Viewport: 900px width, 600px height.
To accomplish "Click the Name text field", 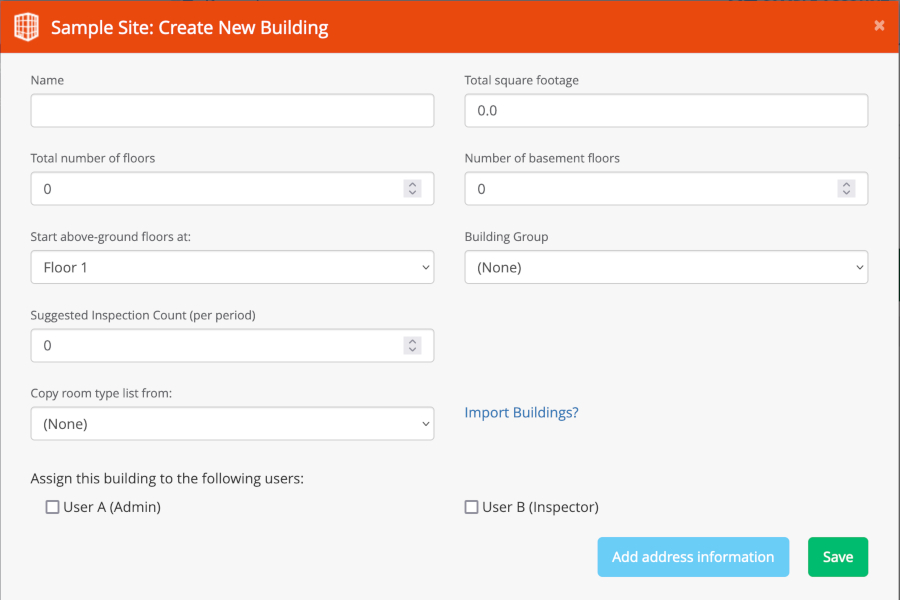I will (232, 111).
